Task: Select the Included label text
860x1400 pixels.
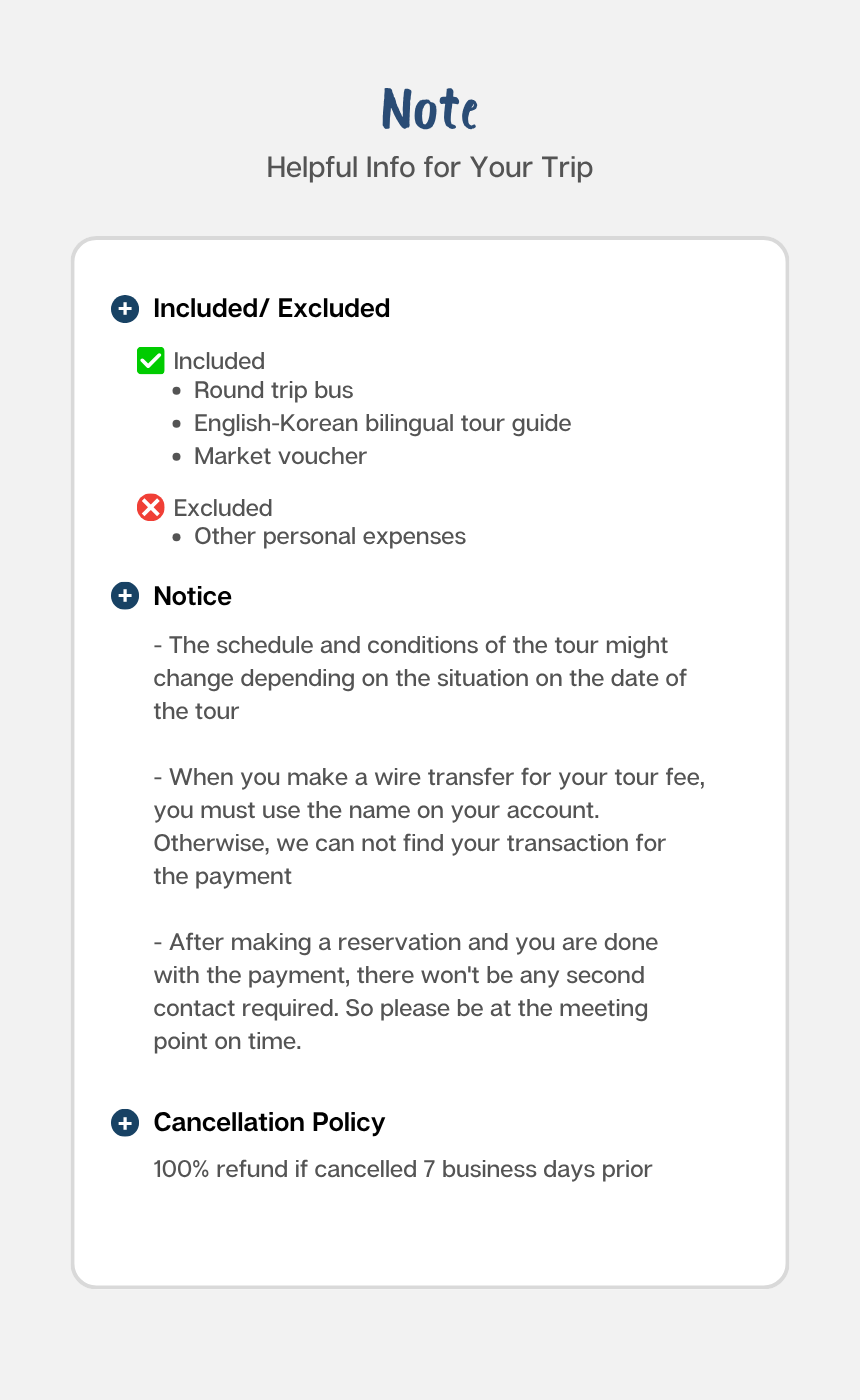Action: pyautogui.click(x=219, y=361)
